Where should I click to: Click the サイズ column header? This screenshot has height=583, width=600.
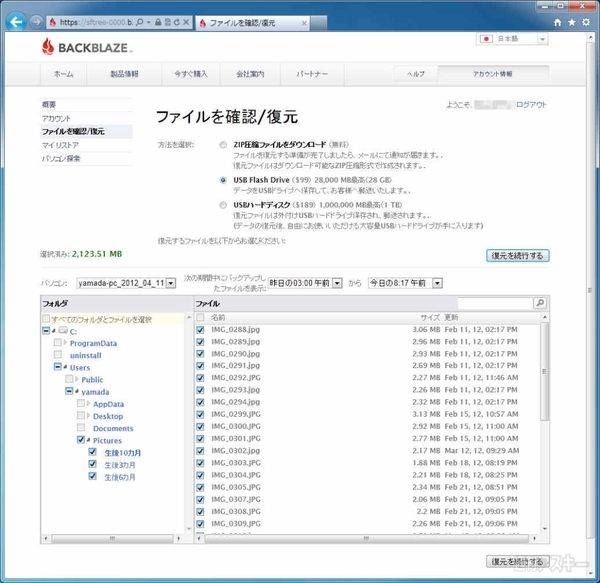coord(430,318)
